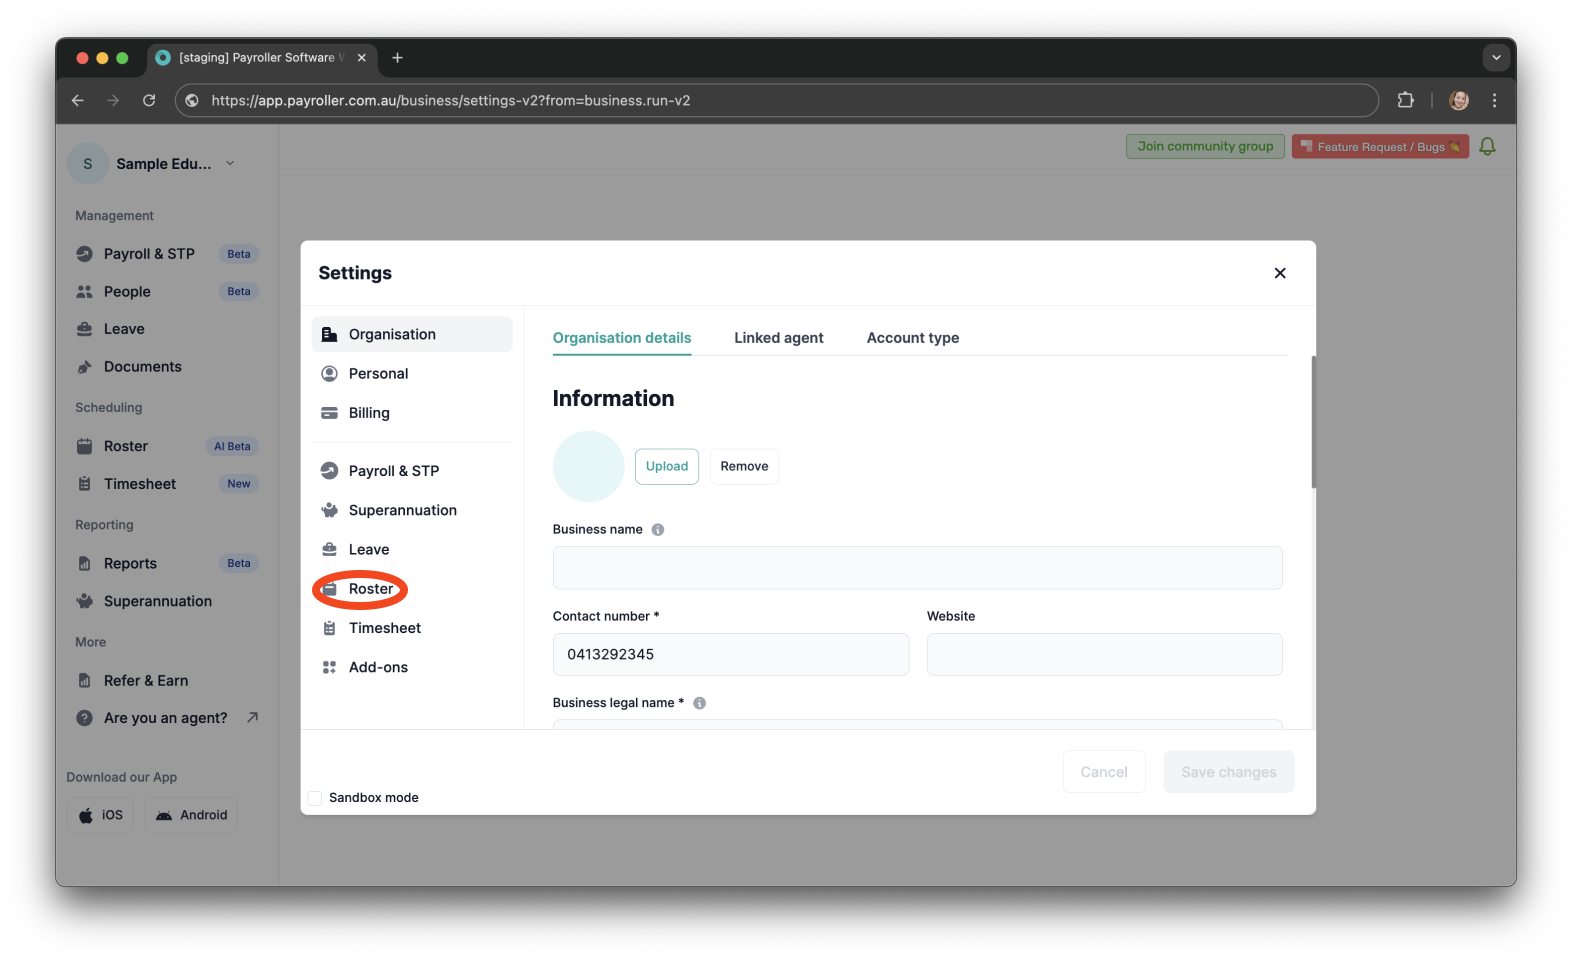Screen dimensions: 1573x960
Task: Click the settings dialog scrollbar
Action: coord(1313,422)
